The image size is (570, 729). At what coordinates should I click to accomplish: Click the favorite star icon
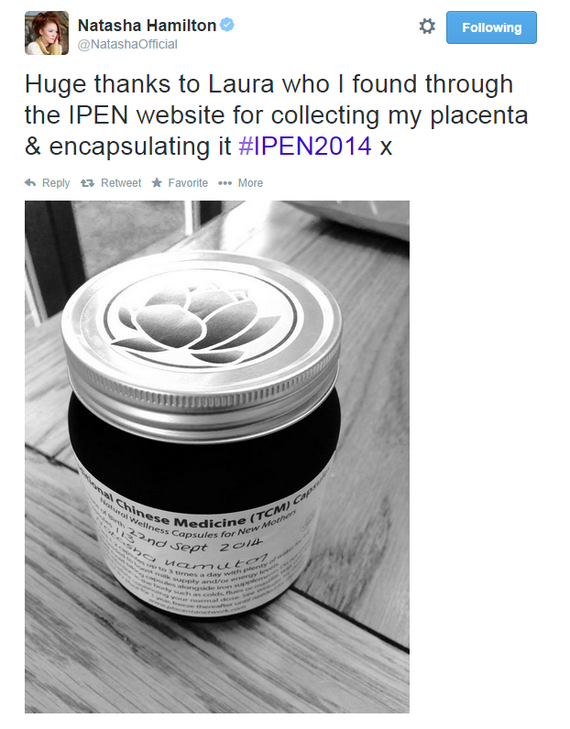click(157, 183)
